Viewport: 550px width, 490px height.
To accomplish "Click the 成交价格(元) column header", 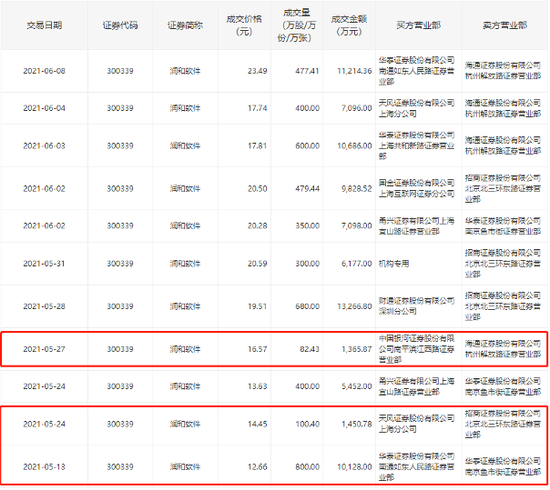I will 244,25.
